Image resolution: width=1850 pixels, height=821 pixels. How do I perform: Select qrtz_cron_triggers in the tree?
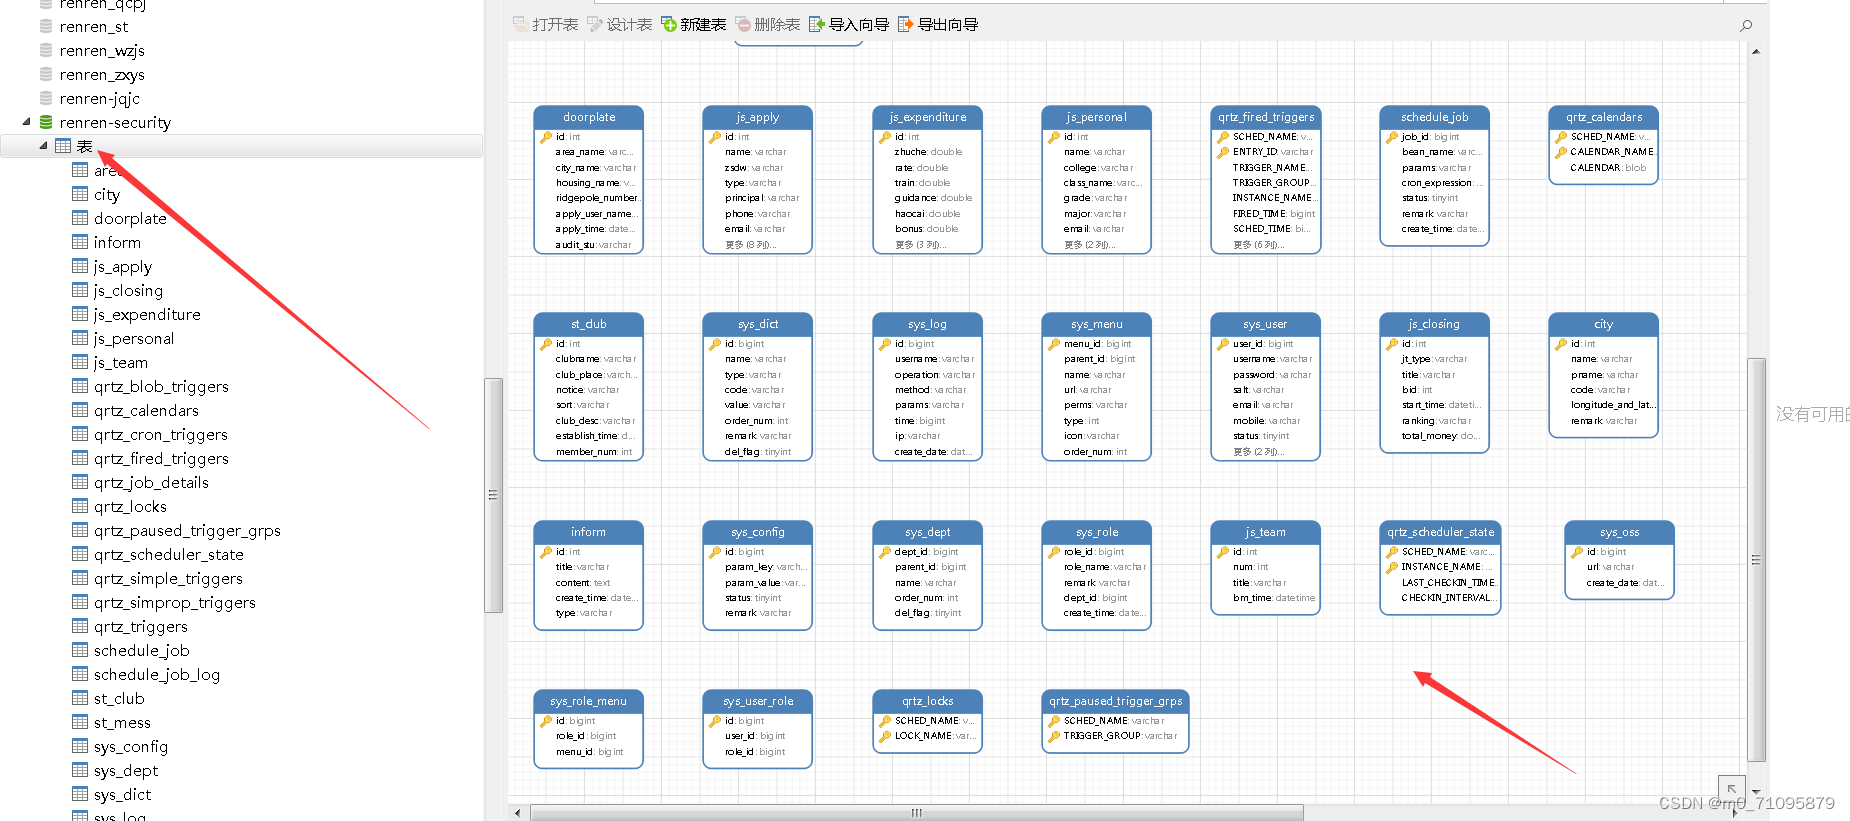[x=161, y=434]
